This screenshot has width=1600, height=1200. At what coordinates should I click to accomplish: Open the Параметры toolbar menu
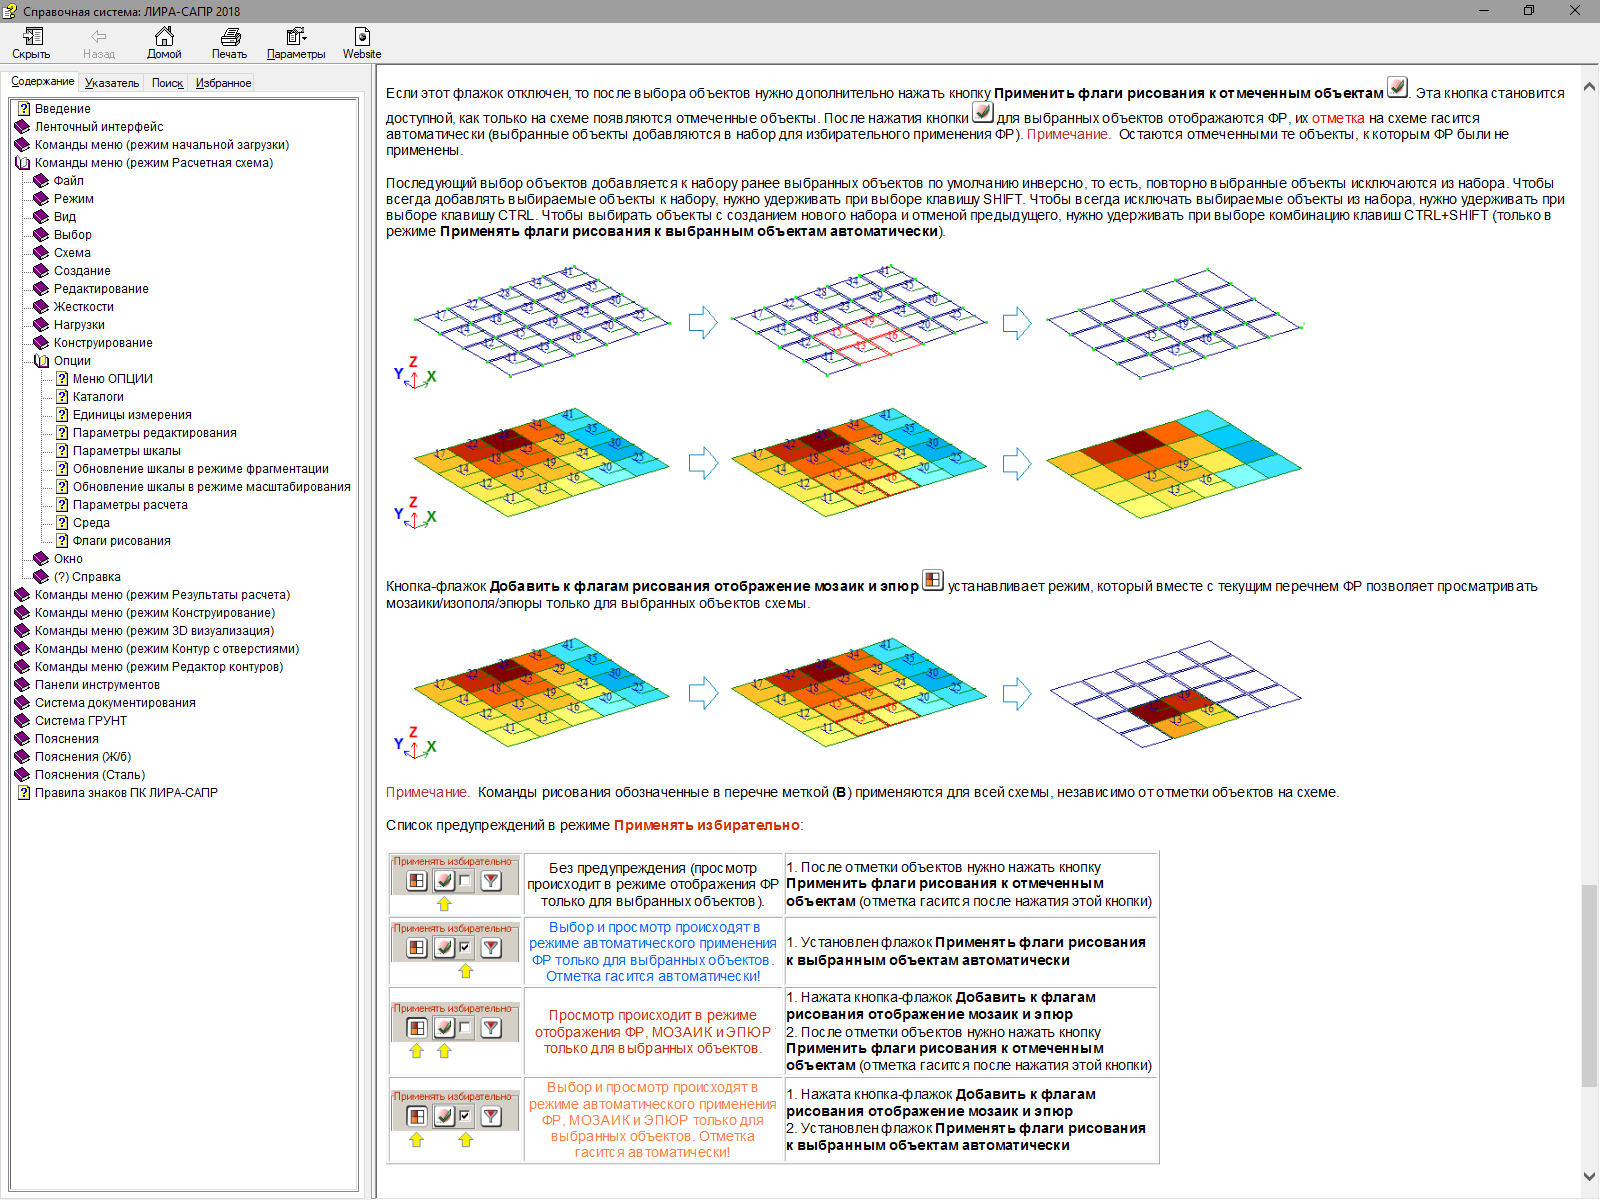point(296,43)
